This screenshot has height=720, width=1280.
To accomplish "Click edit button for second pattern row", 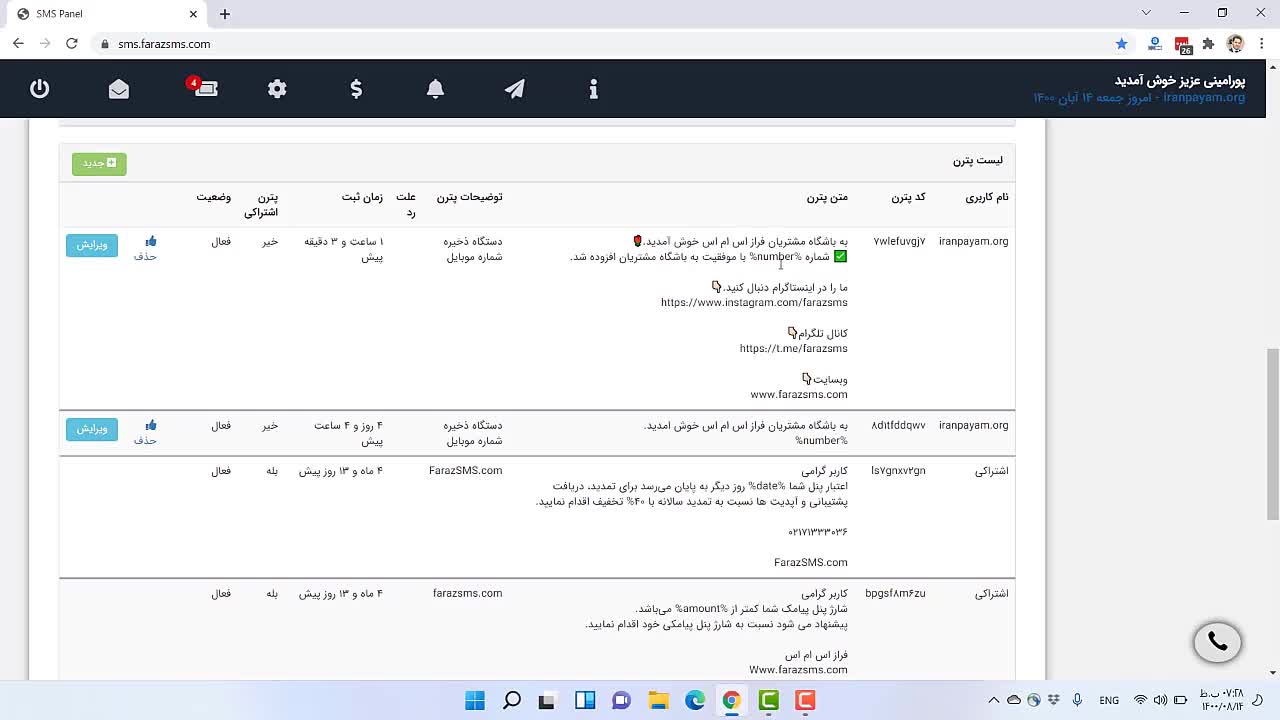I will [92, 429].
